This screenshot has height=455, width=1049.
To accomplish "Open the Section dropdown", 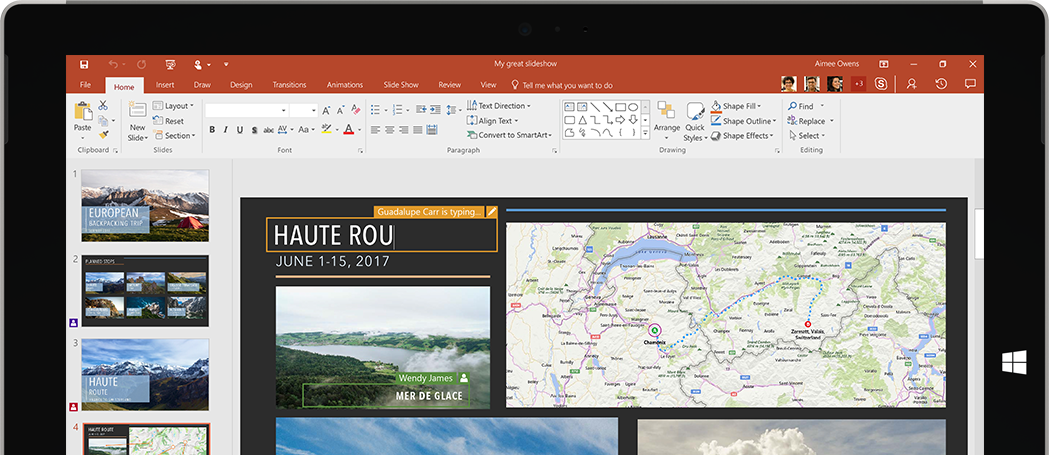I will coord(174,135).
